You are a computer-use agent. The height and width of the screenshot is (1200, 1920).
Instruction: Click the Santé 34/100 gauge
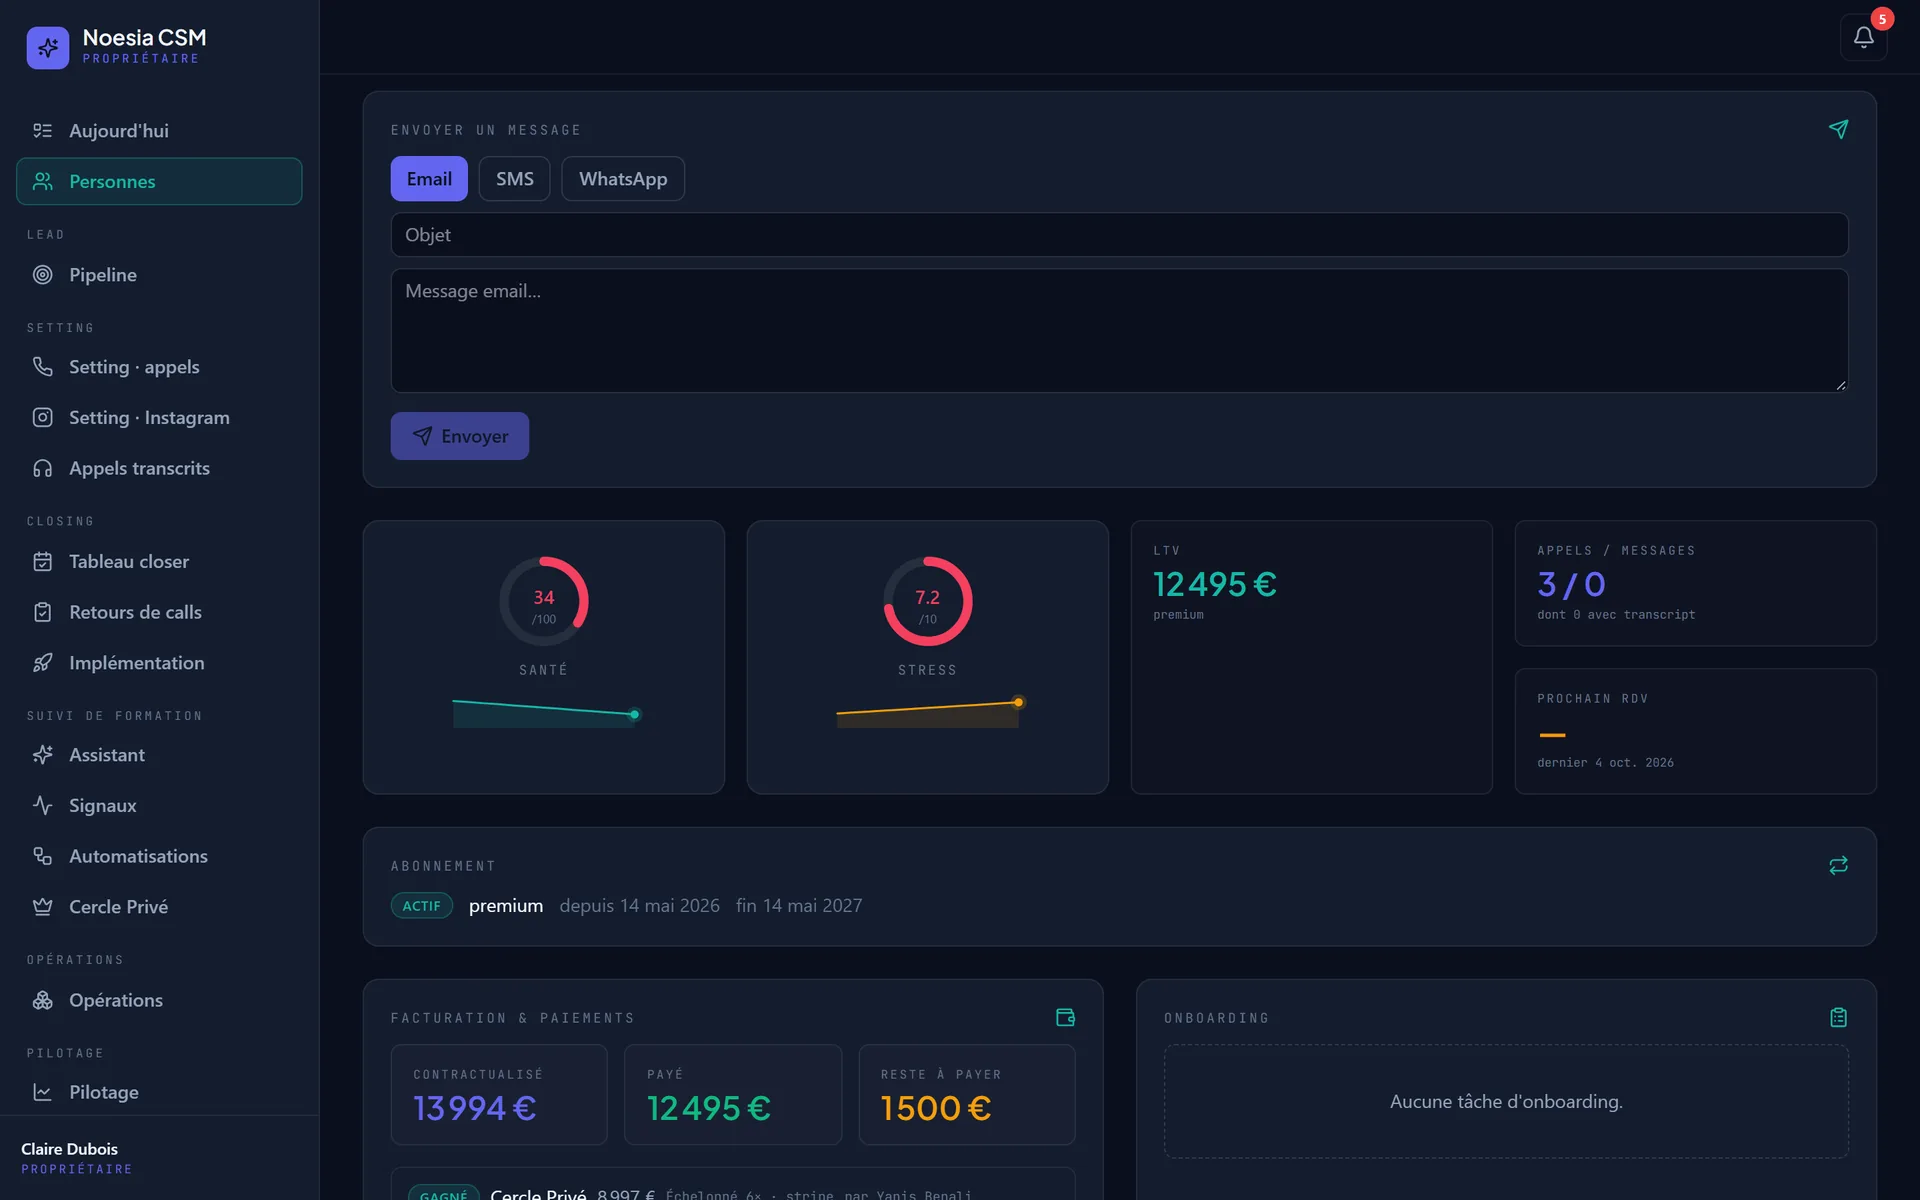(544, 601)
